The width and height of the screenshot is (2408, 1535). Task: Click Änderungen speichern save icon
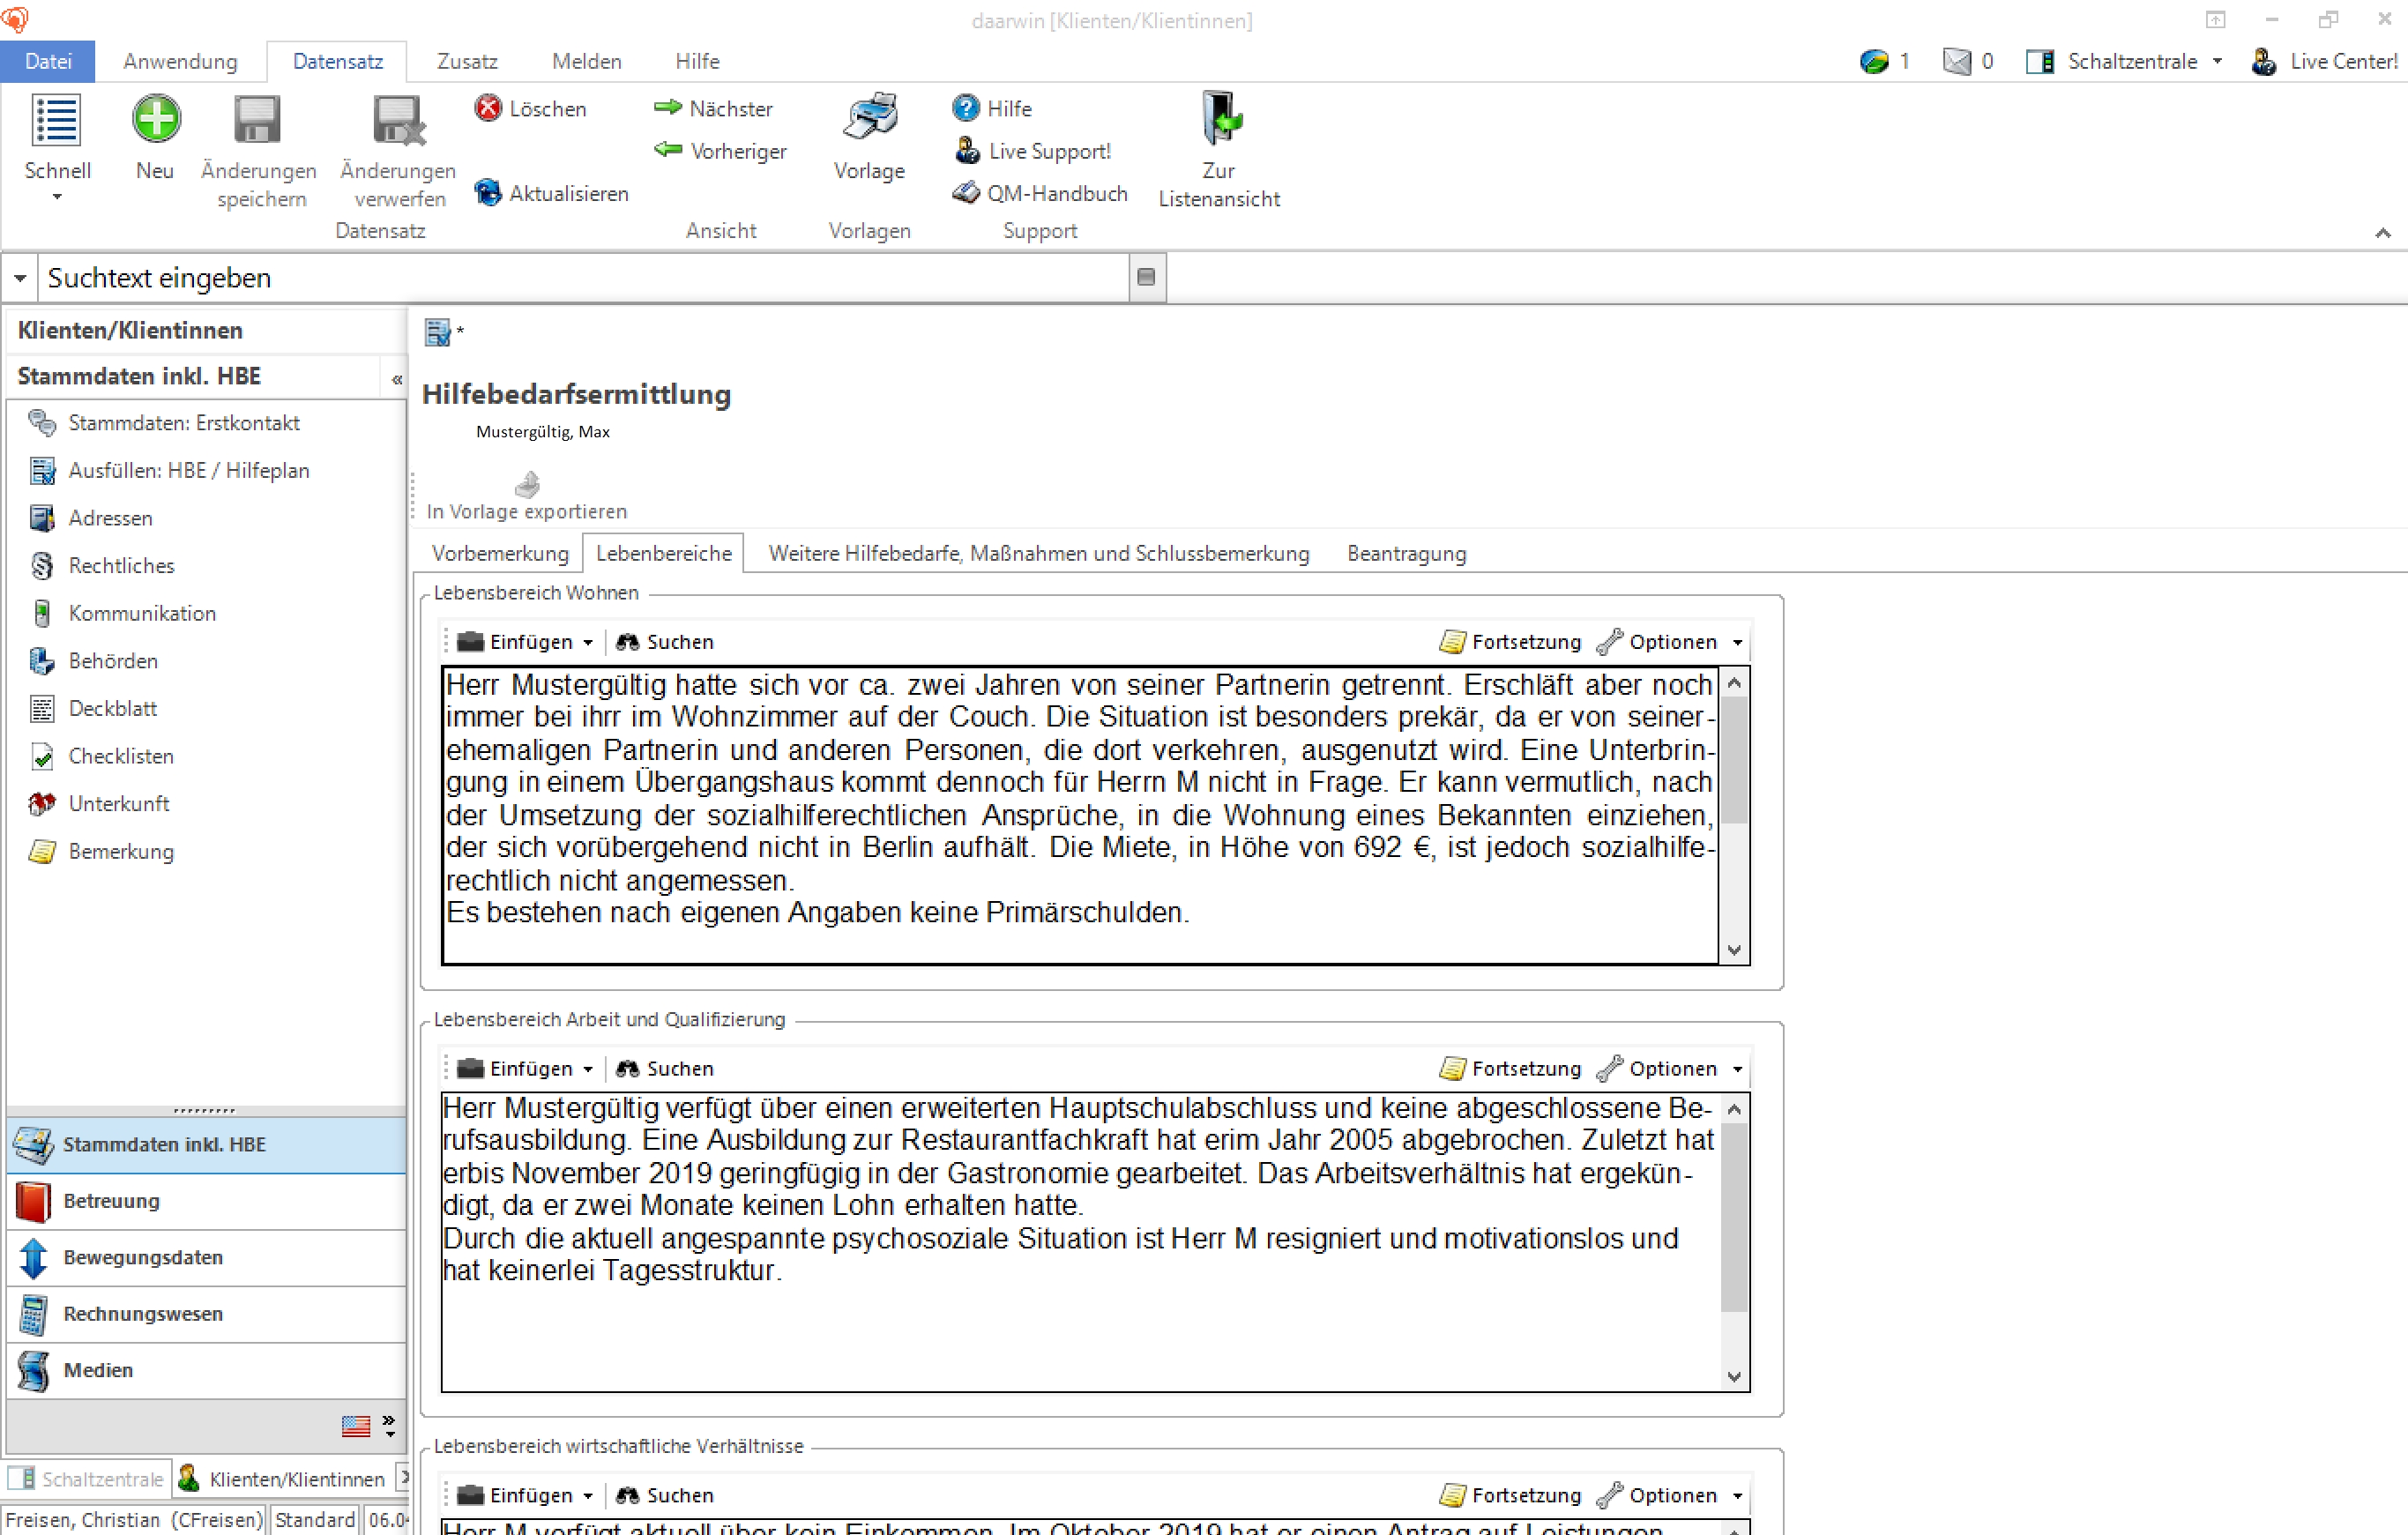pyautogui.click(x=258, y=120)
